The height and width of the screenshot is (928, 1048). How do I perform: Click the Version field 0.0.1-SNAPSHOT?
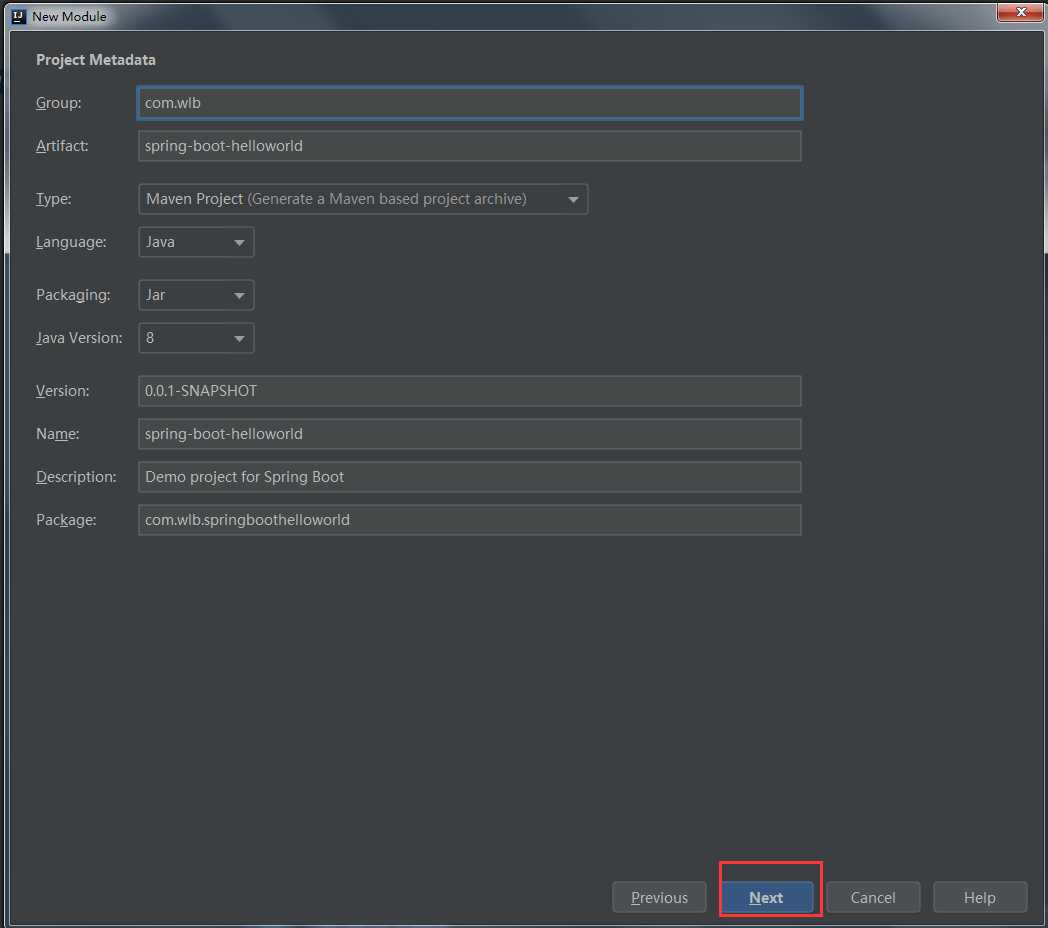click(469, 391)
